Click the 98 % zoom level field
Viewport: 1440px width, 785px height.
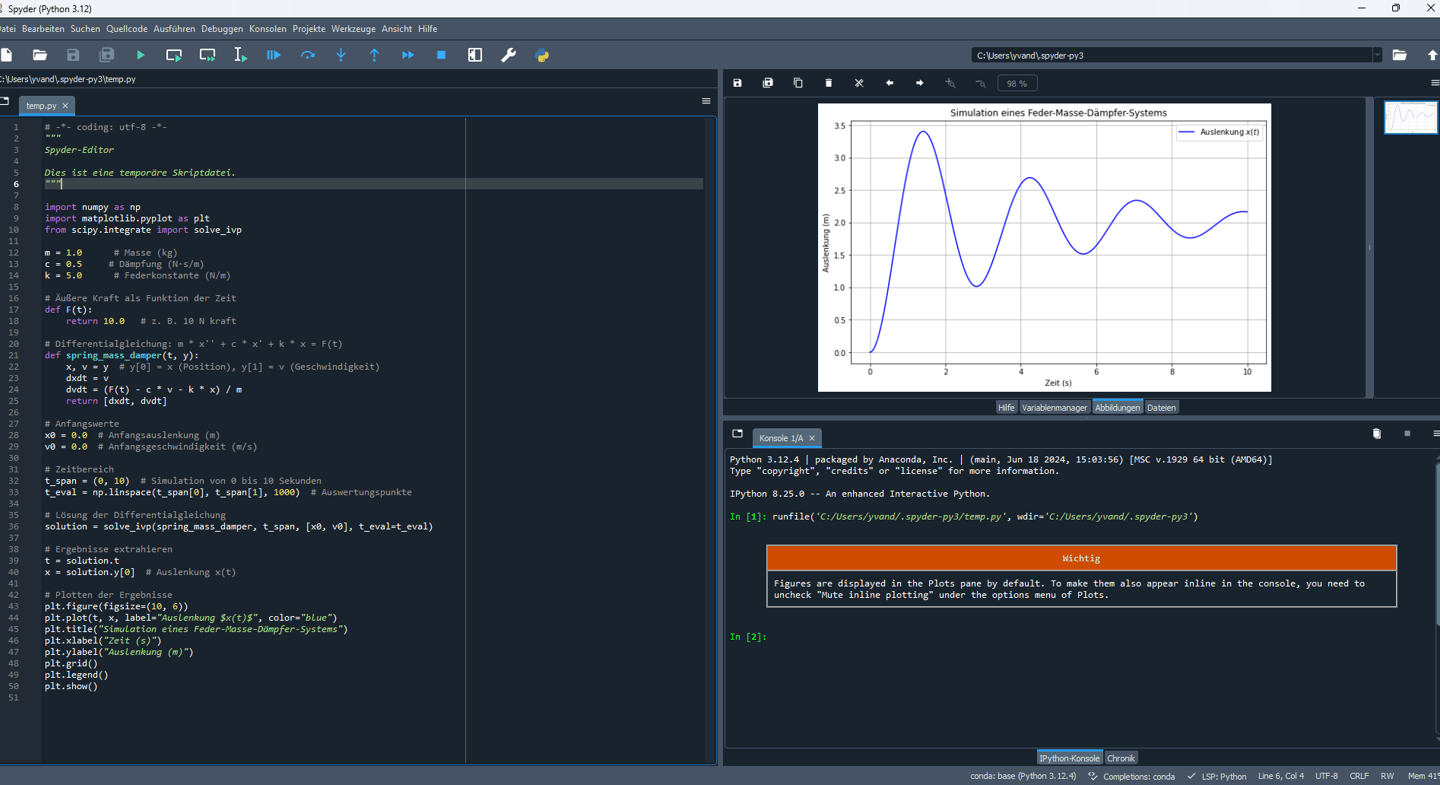pyautogui.click(x=1017, y=84)
